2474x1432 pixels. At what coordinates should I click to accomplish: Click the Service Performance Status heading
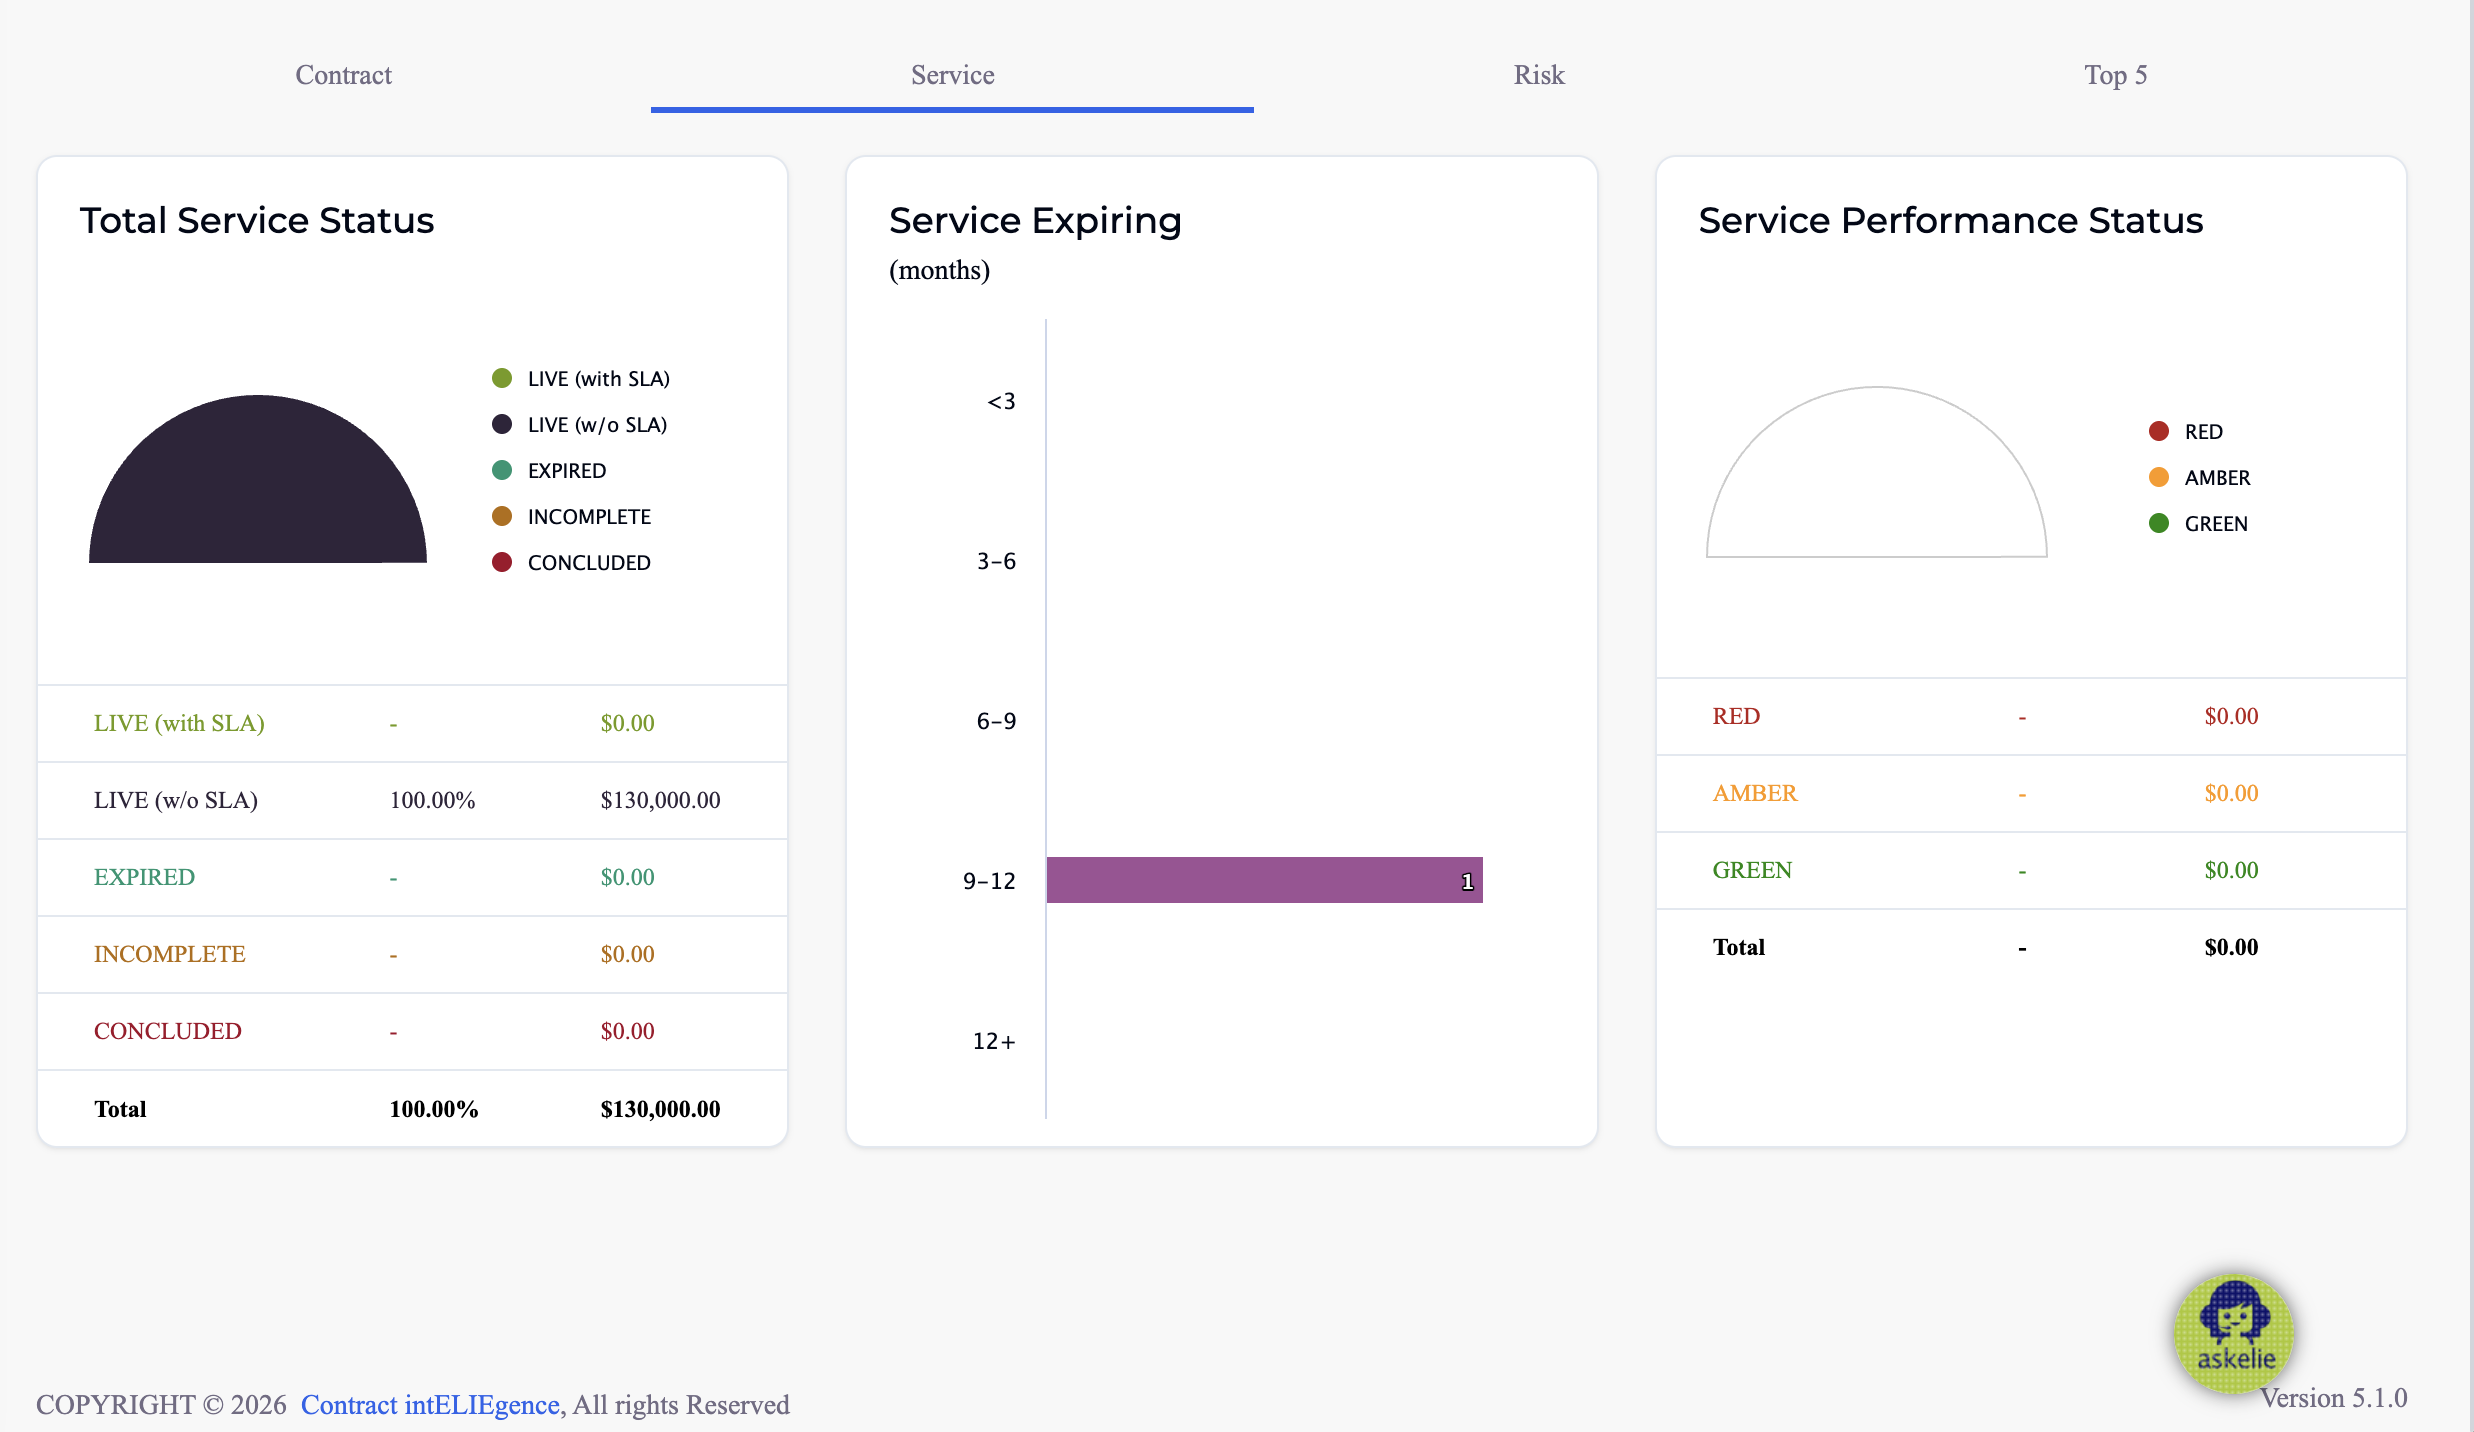coord(1950,220)
